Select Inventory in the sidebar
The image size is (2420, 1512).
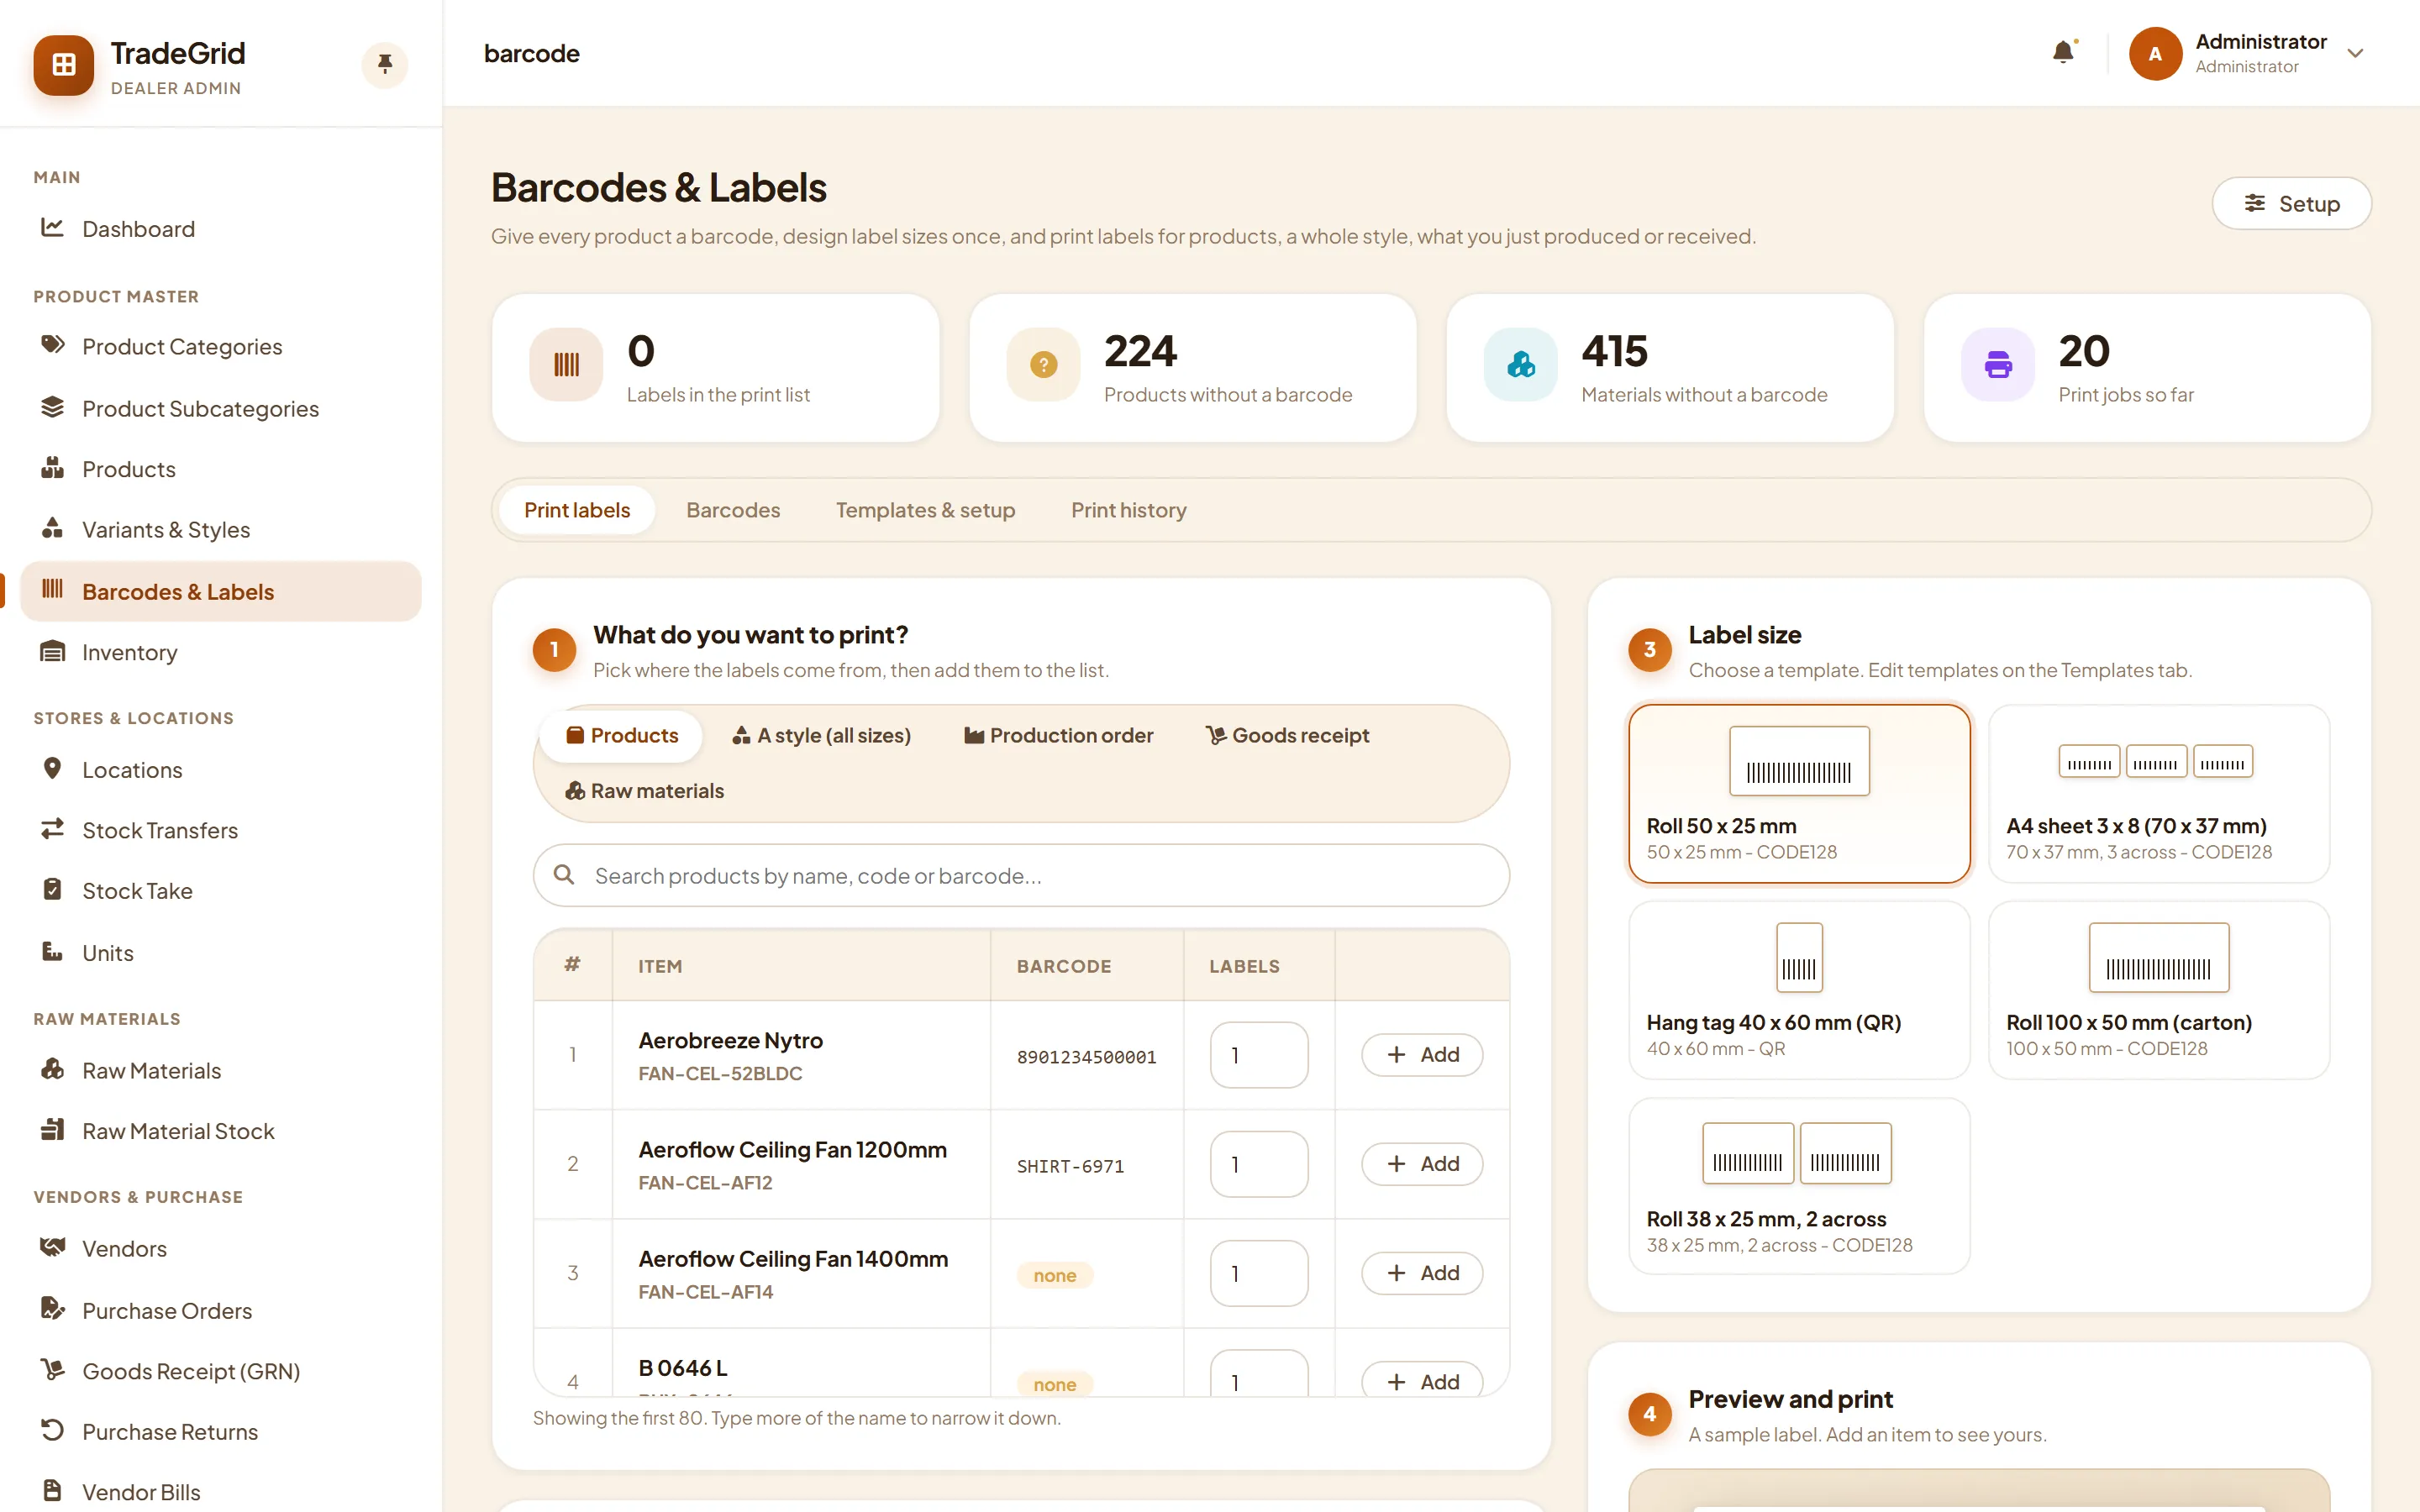(x=220, y=652)
